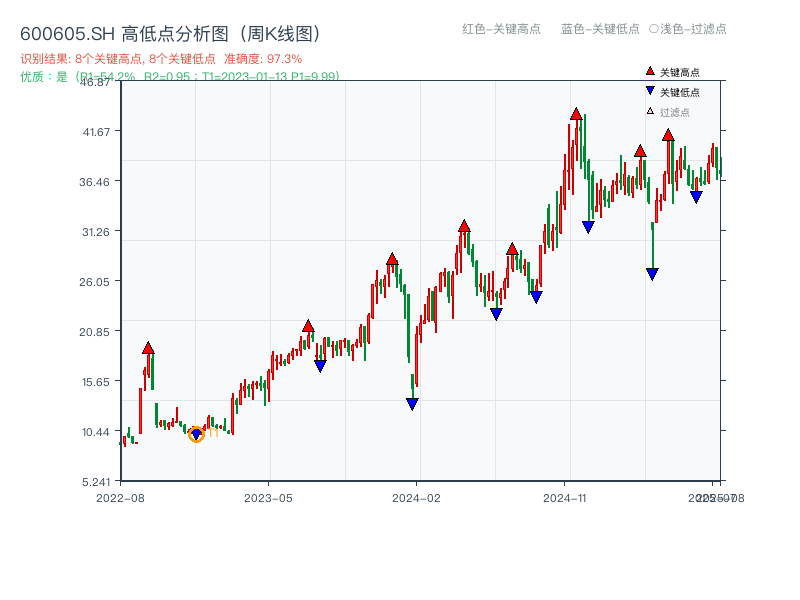Click the chart title 600605.SH 高低点分析图
The height and width of the screenshot is (600, 800).
(172, 34)
